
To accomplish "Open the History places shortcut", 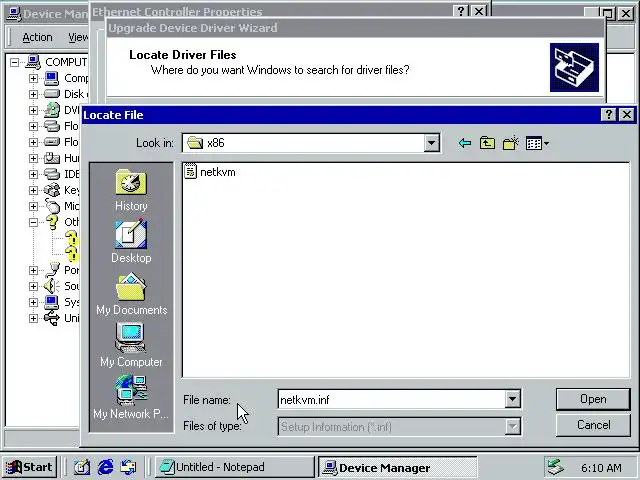I will click(x=131, y=190).
